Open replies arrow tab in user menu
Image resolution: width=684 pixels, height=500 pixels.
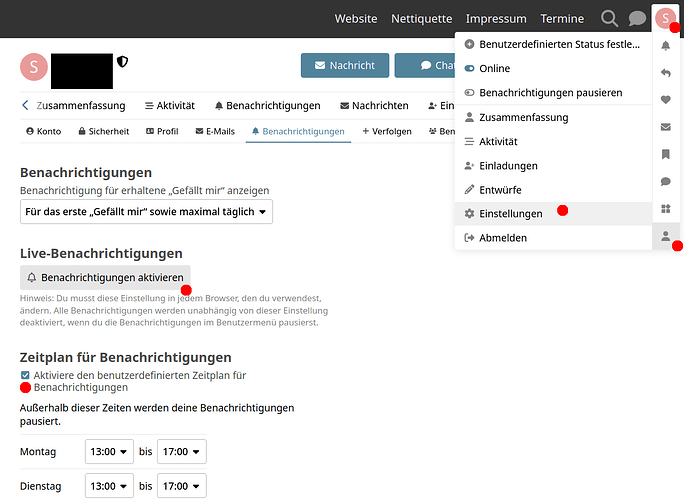tap(666, 73)
